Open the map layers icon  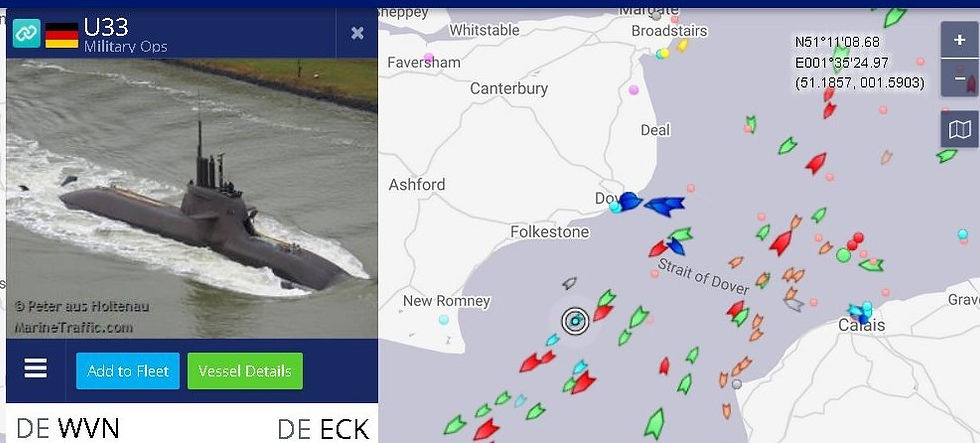pyautogui.click(x=959, y=130)
